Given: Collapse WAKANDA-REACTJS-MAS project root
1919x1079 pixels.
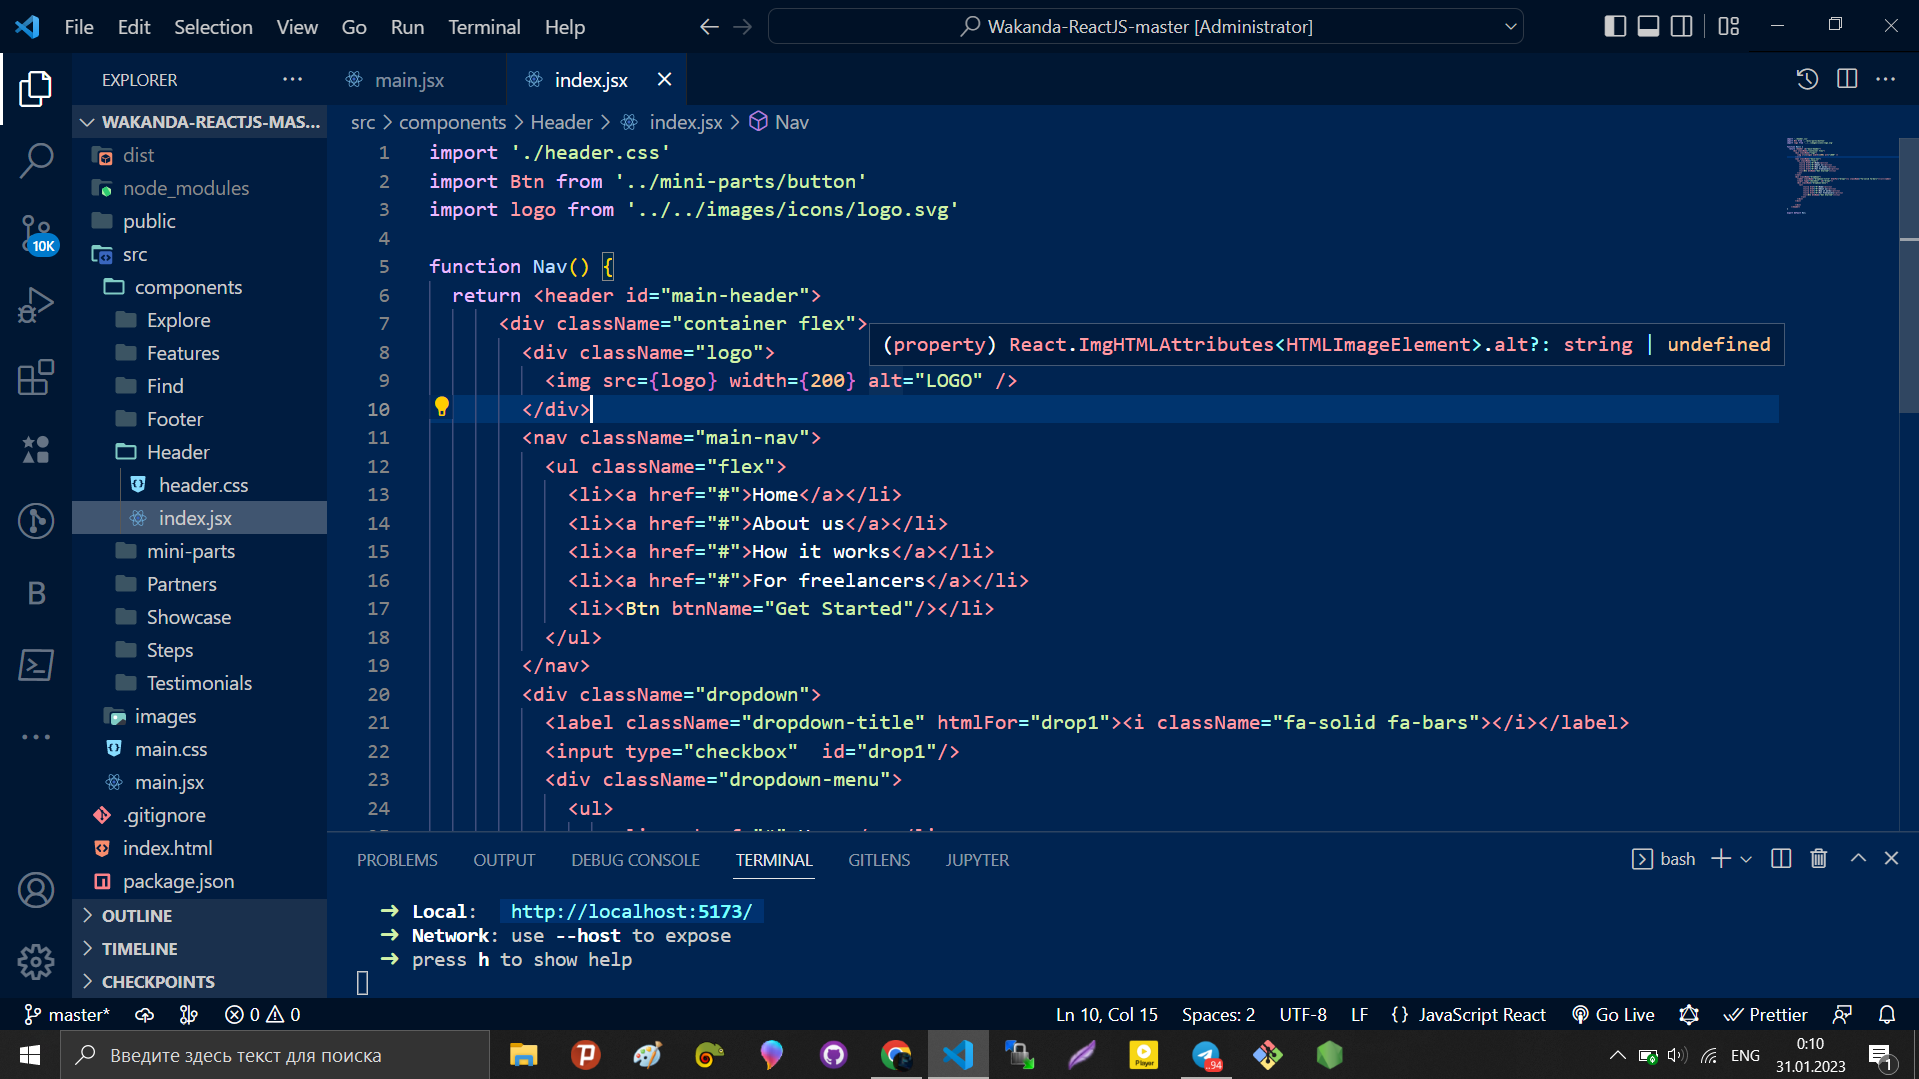Looking at the screenshot, I should click(x=200, y=122).
